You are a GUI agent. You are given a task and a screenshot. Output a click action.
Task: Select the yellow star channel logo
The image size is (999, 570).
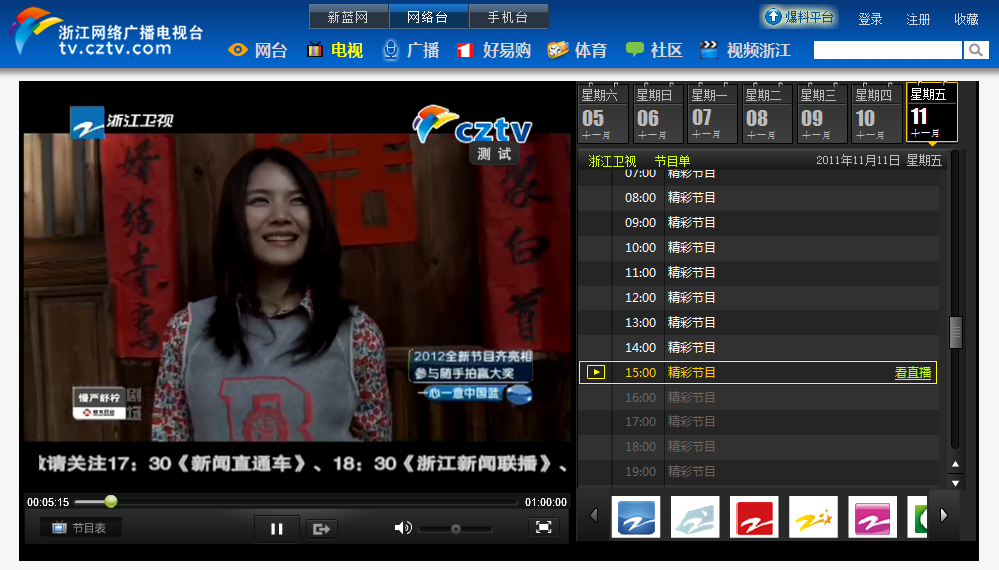tap(813, 517)
